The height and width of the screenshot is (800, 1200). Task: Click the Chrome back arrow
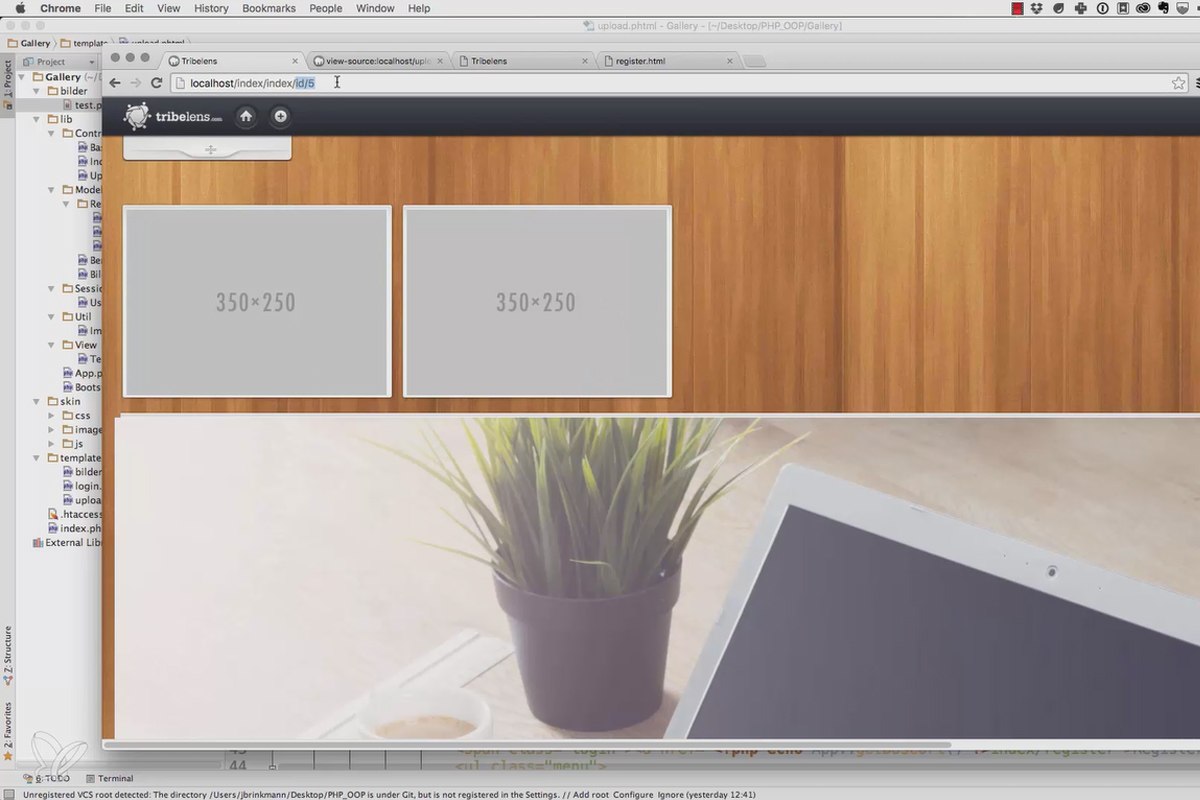(115, 83)
